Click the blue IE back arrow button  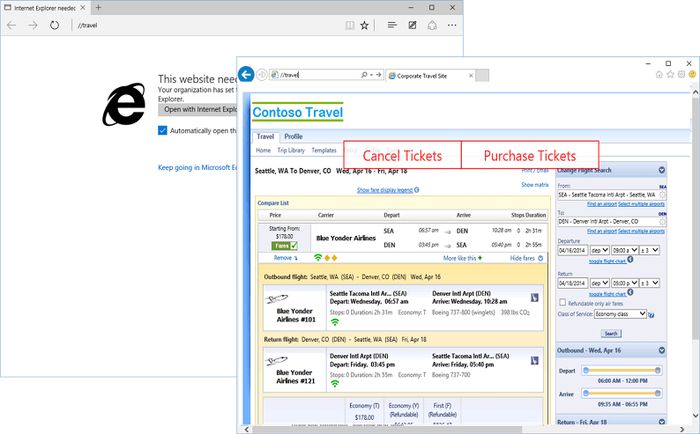[x=246, y=74]
